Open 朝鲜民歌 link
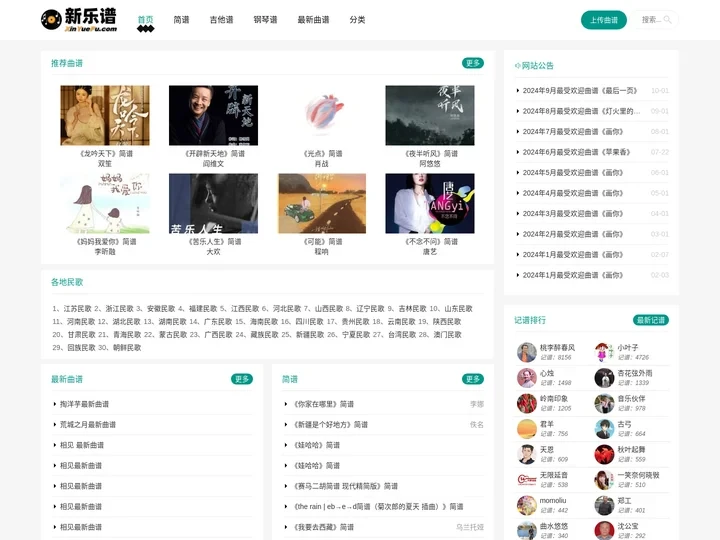Viewport: 720px width, 540px height. click(x=127, y=348)
